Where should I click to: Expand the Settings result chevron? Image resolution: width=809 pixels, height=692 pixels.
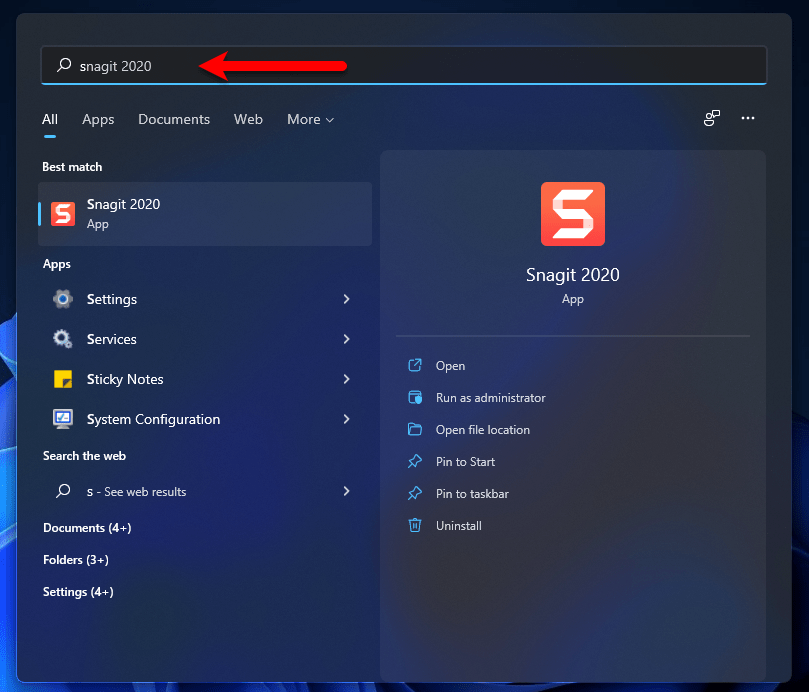347,299
